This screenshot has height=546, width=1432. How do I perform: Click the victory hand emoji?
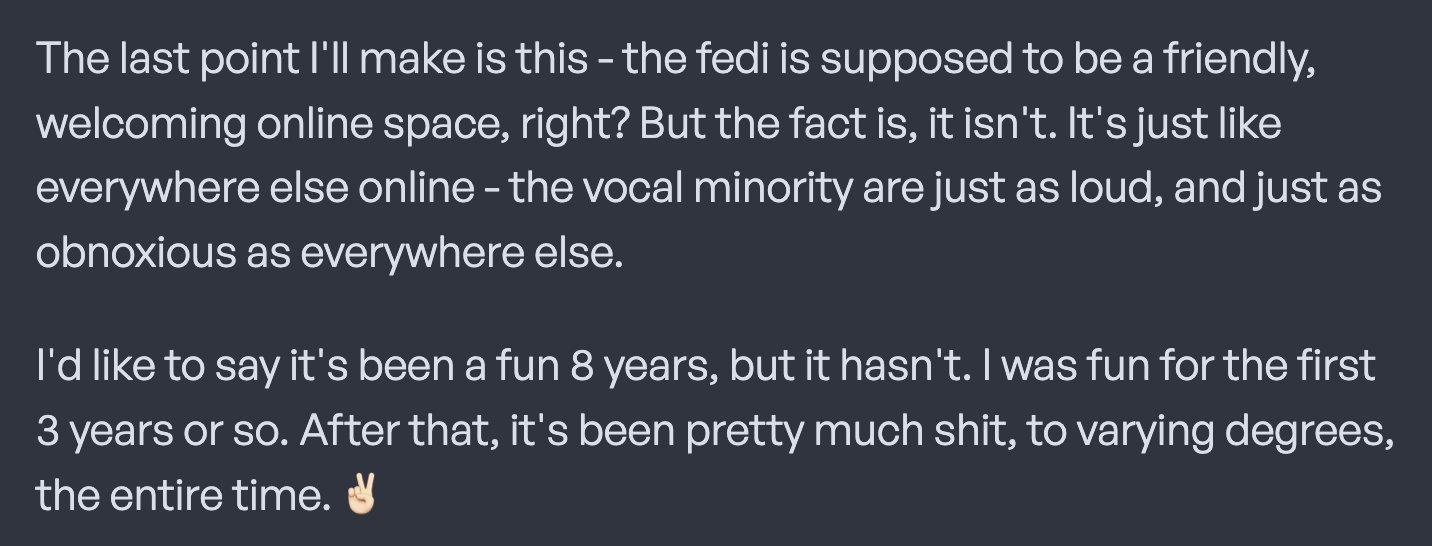[362, 494]
